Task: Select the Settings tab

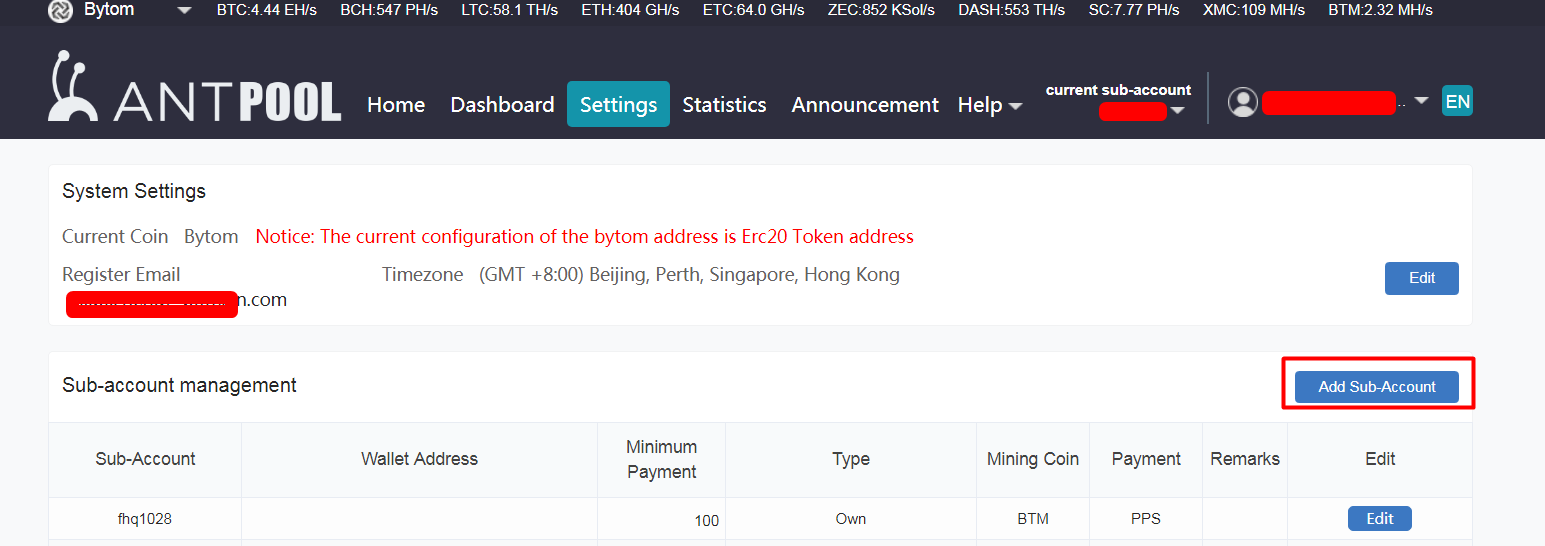Action: 618,105
